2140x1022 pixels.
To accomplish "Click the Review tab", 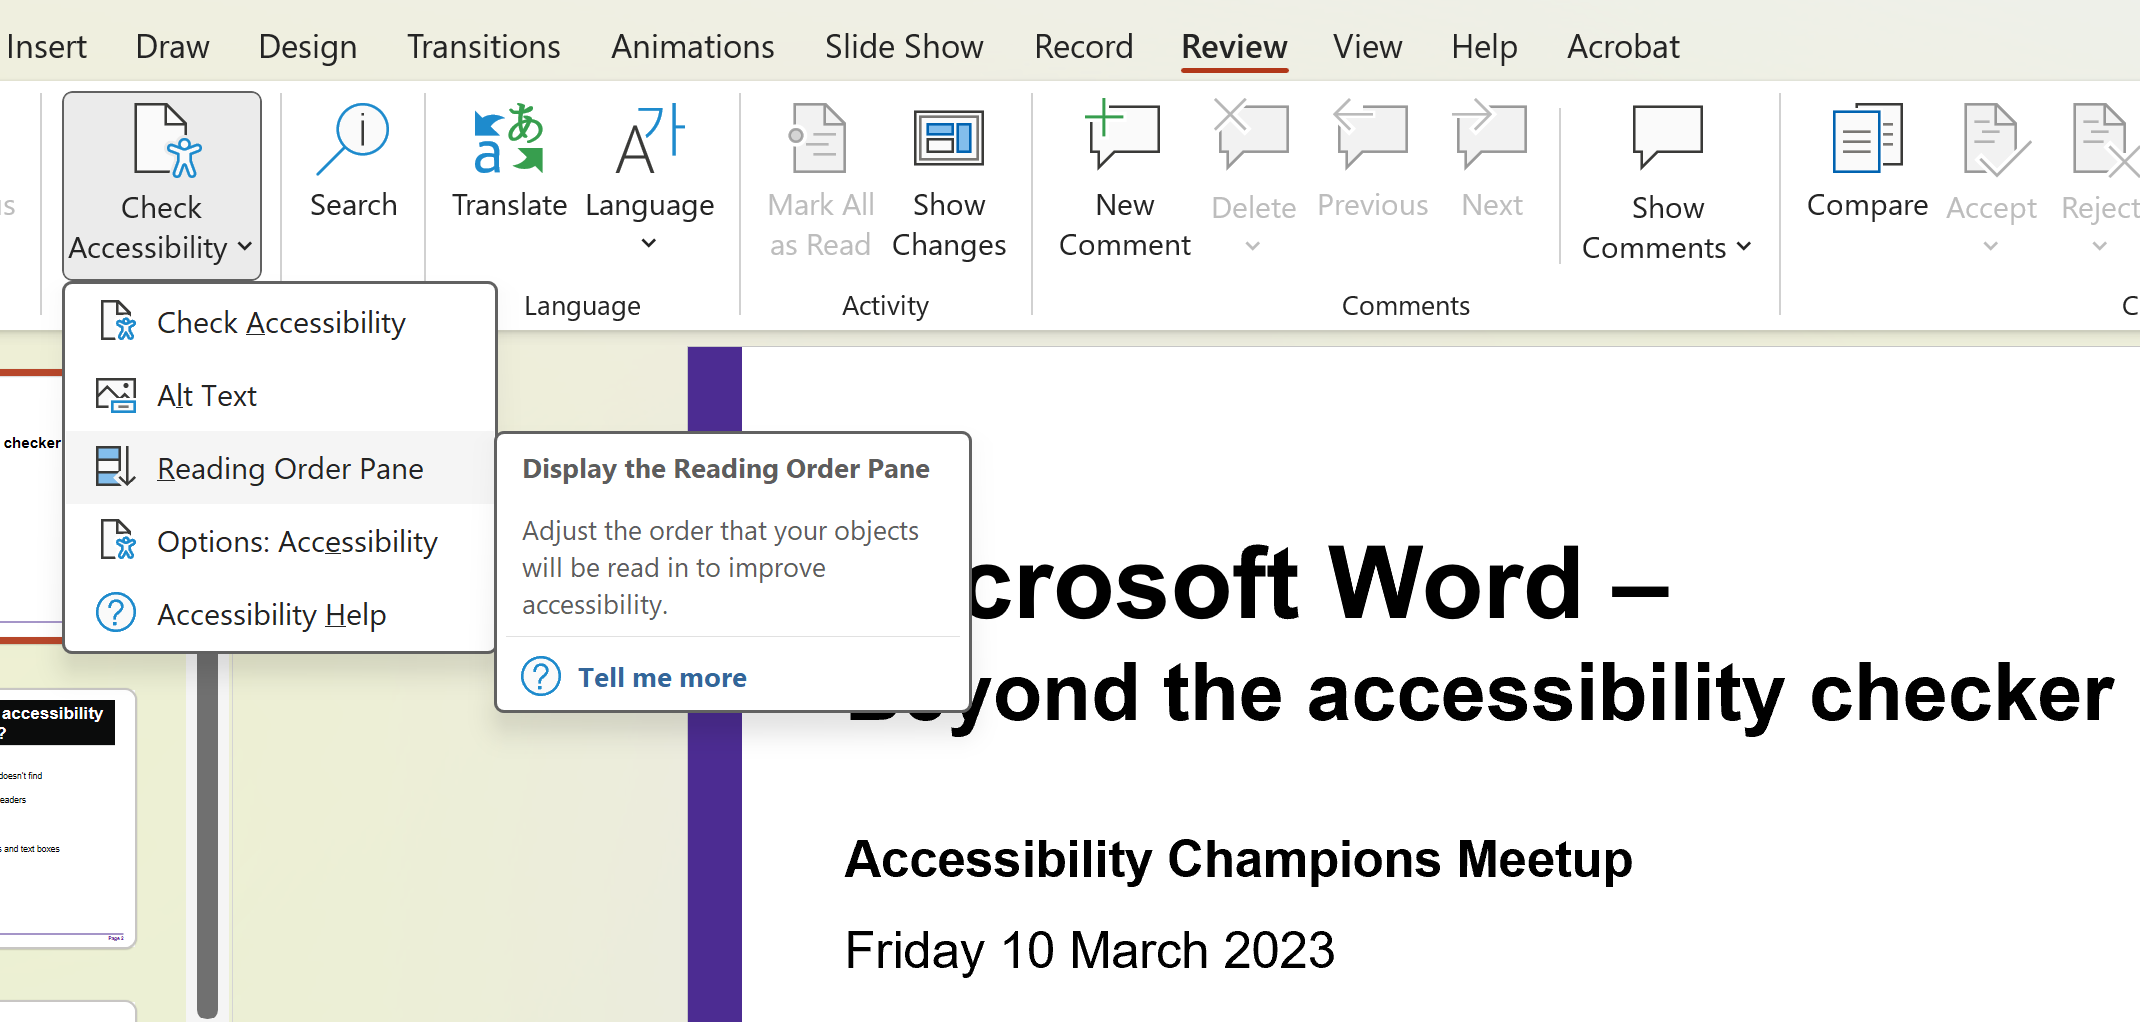I will click(1234, 47).
